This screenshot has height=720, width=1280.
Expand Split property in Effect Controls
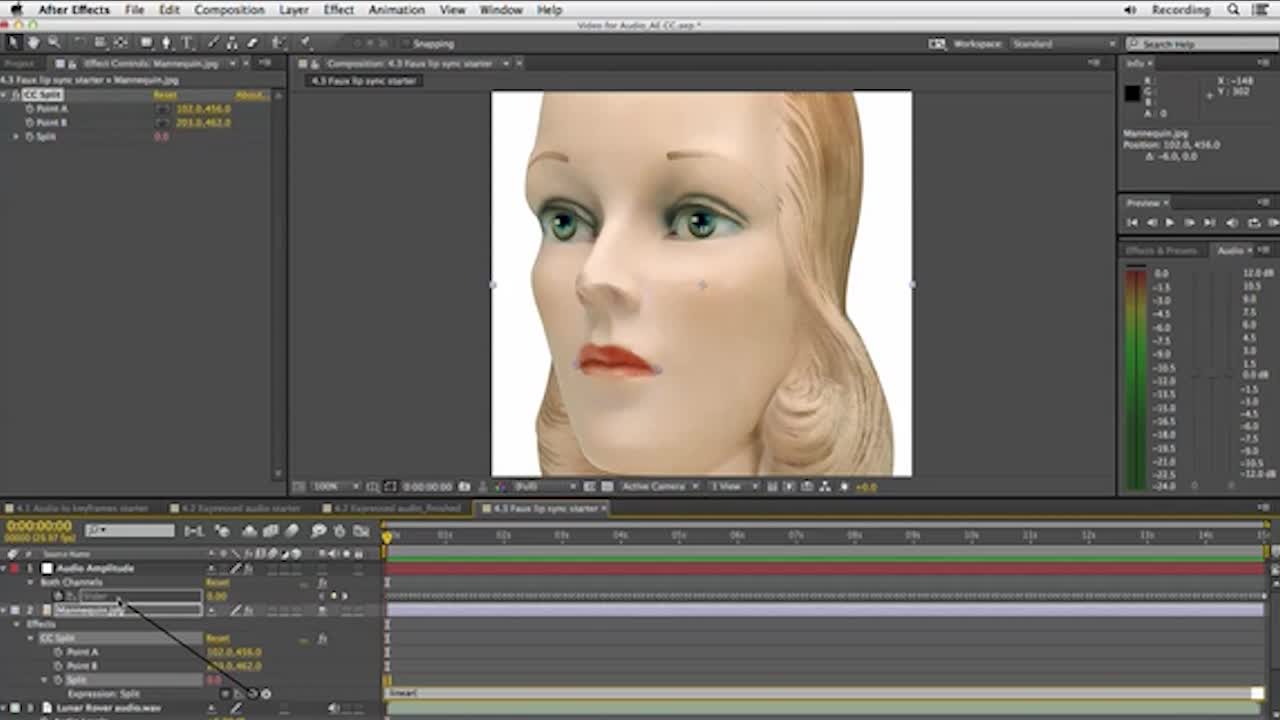[x=16, y=136]
